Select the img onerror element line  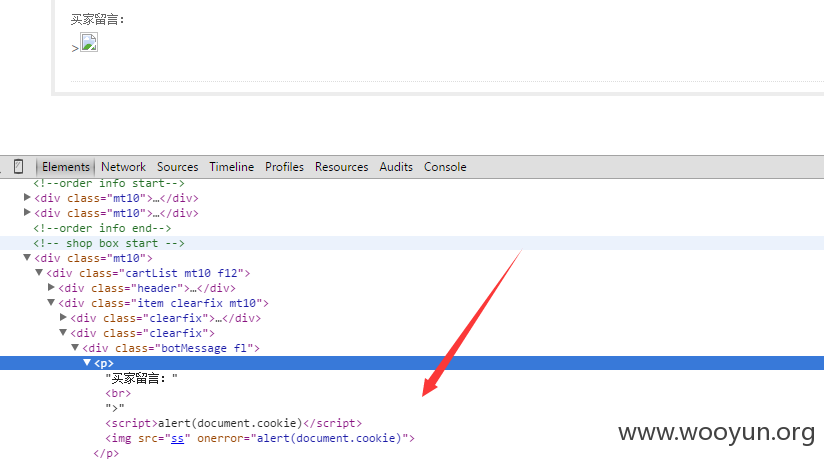tap(260, 438)
